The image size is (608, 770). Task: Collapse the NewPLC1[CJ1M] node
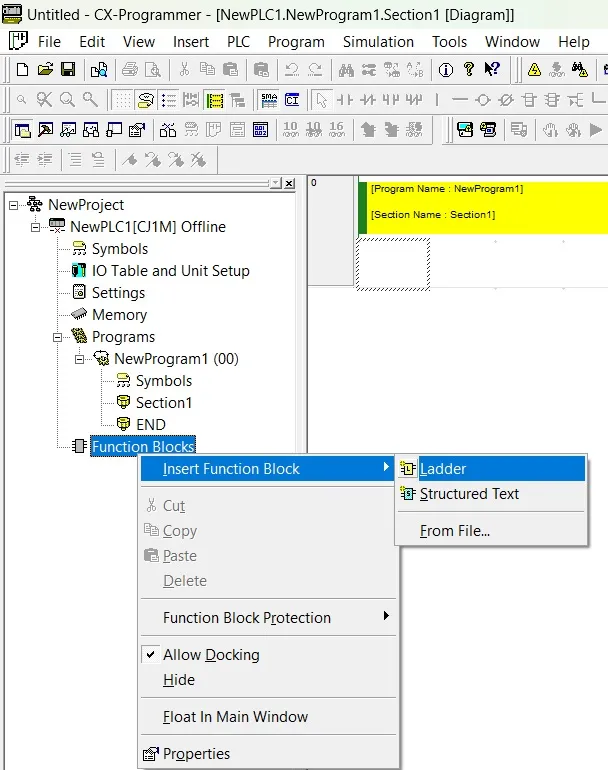point(35,227)
